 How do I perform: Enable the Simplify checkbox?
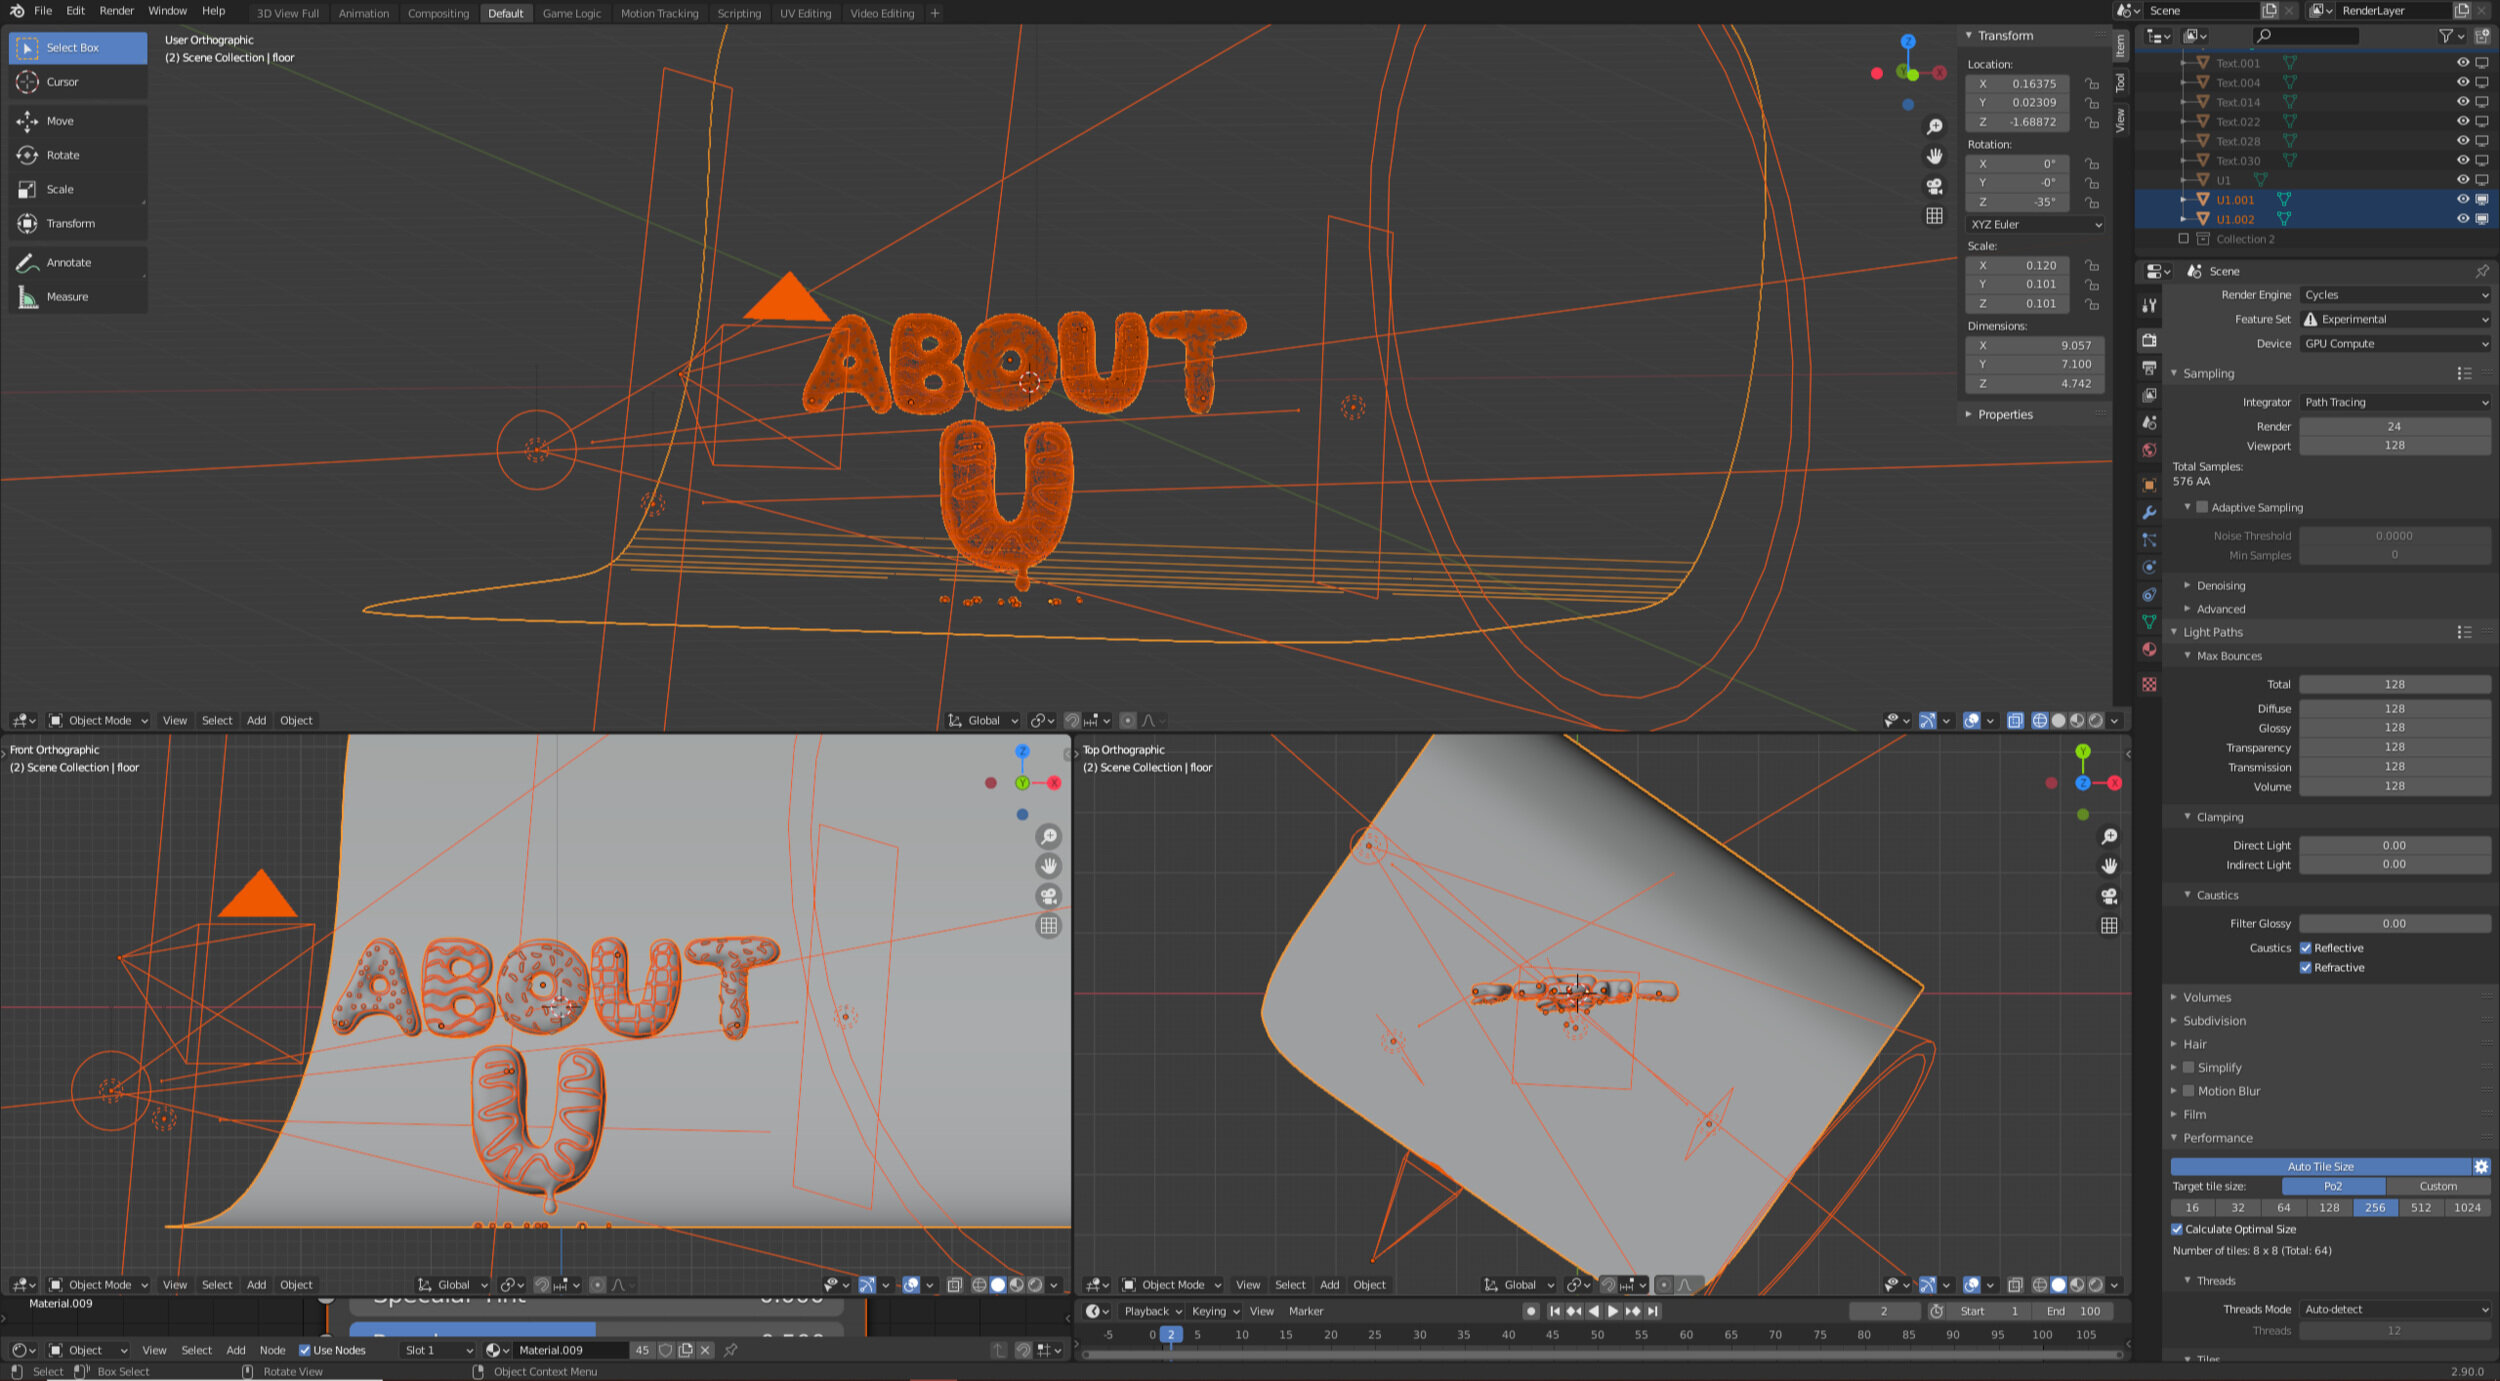click(2188, 1068)
